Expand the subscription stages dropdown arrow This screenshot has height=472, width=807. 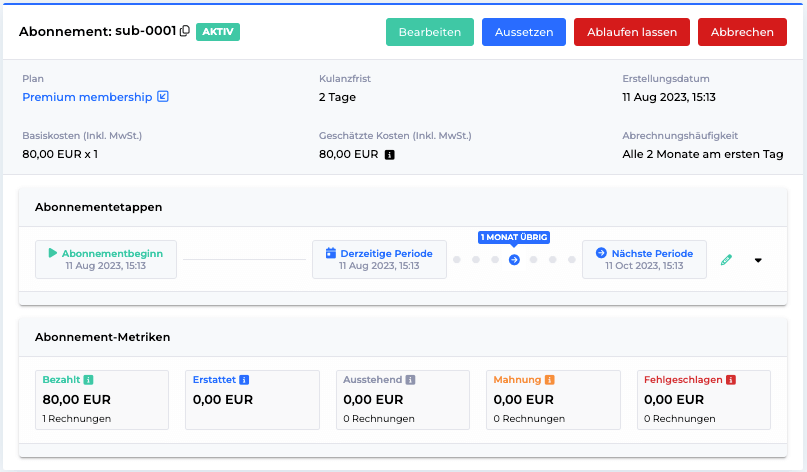(758, 260)
